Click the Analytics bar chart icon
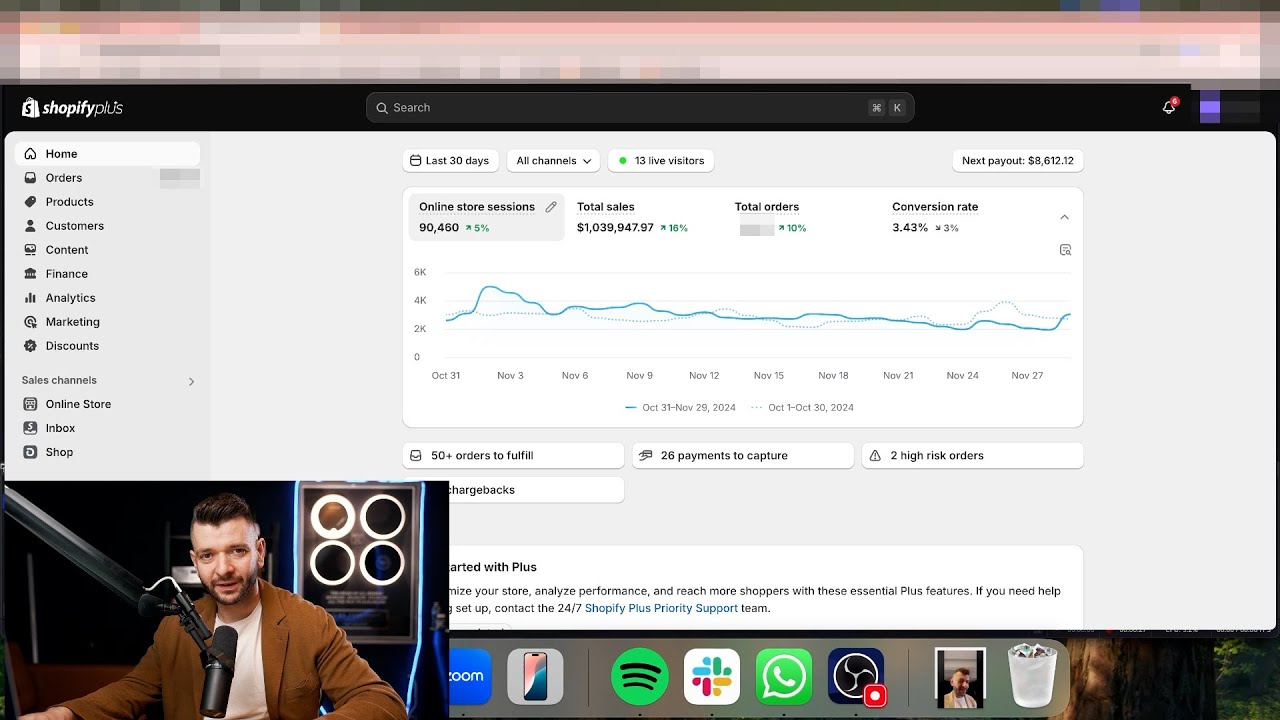1280x720 pixels. click(x=30, y=298)
